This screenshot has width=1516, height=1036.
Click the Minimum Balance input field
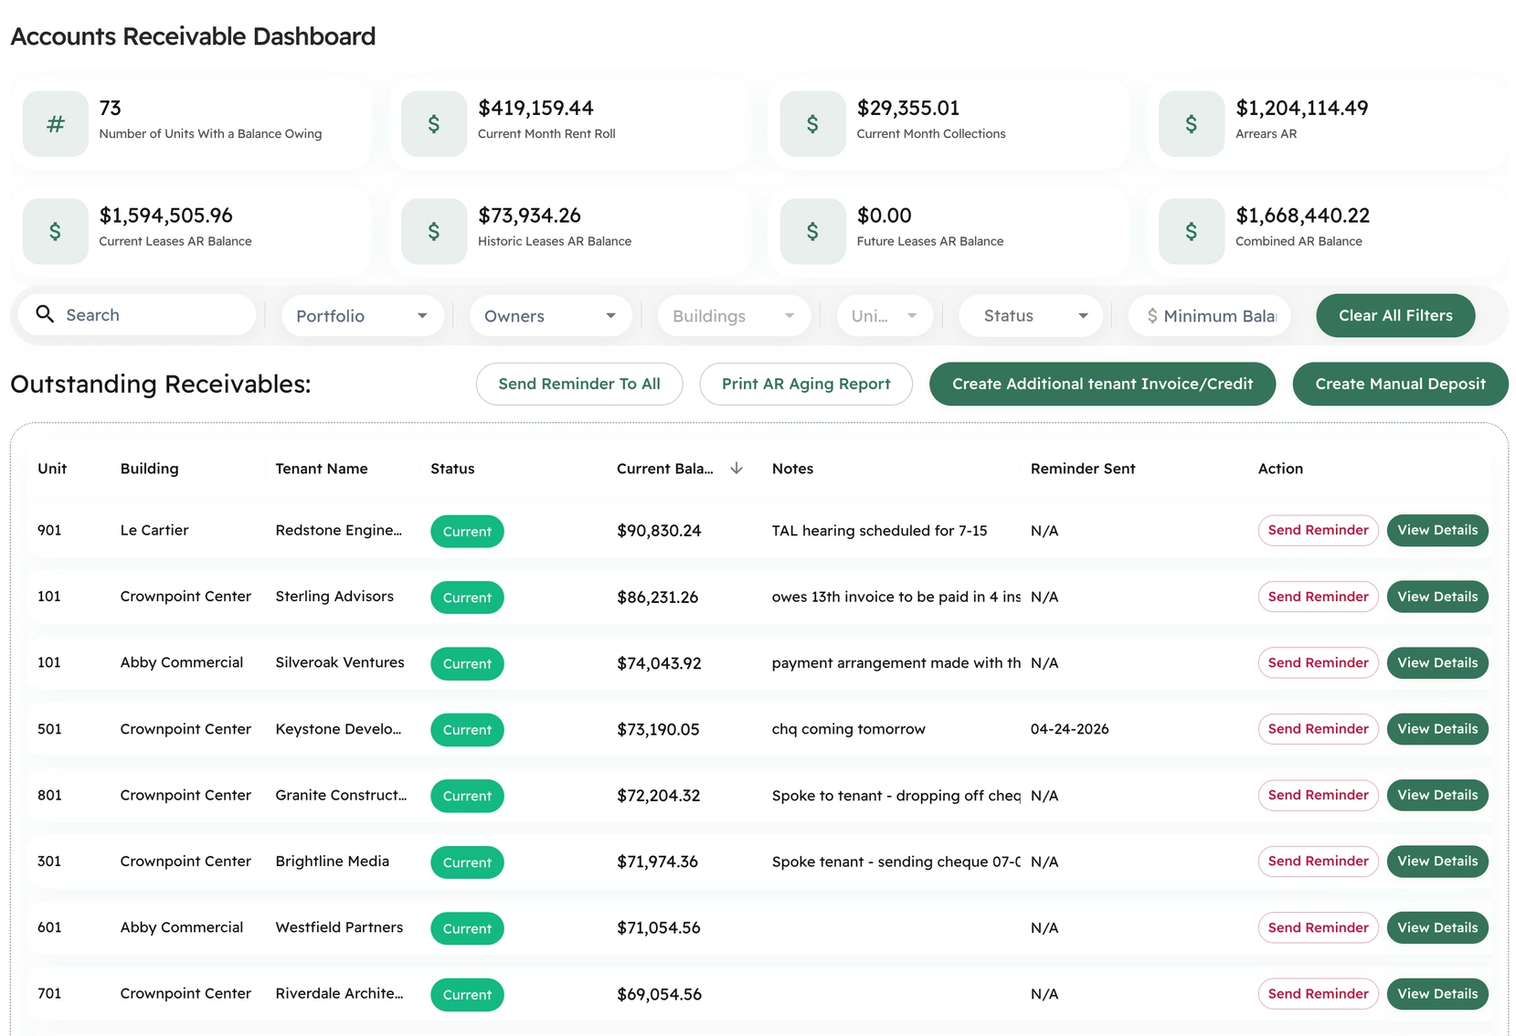(1210, 316)
